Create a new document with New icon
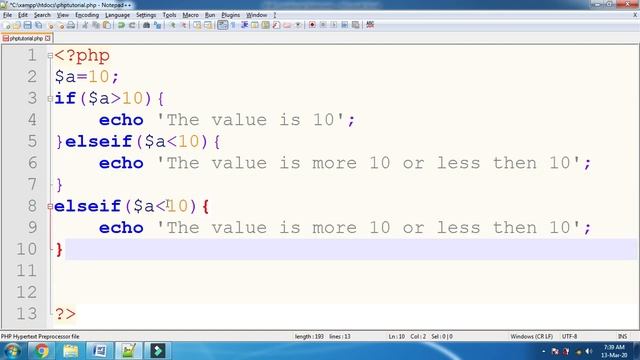The height and width of the screenshot is (360, 640). tap(6, 25)
